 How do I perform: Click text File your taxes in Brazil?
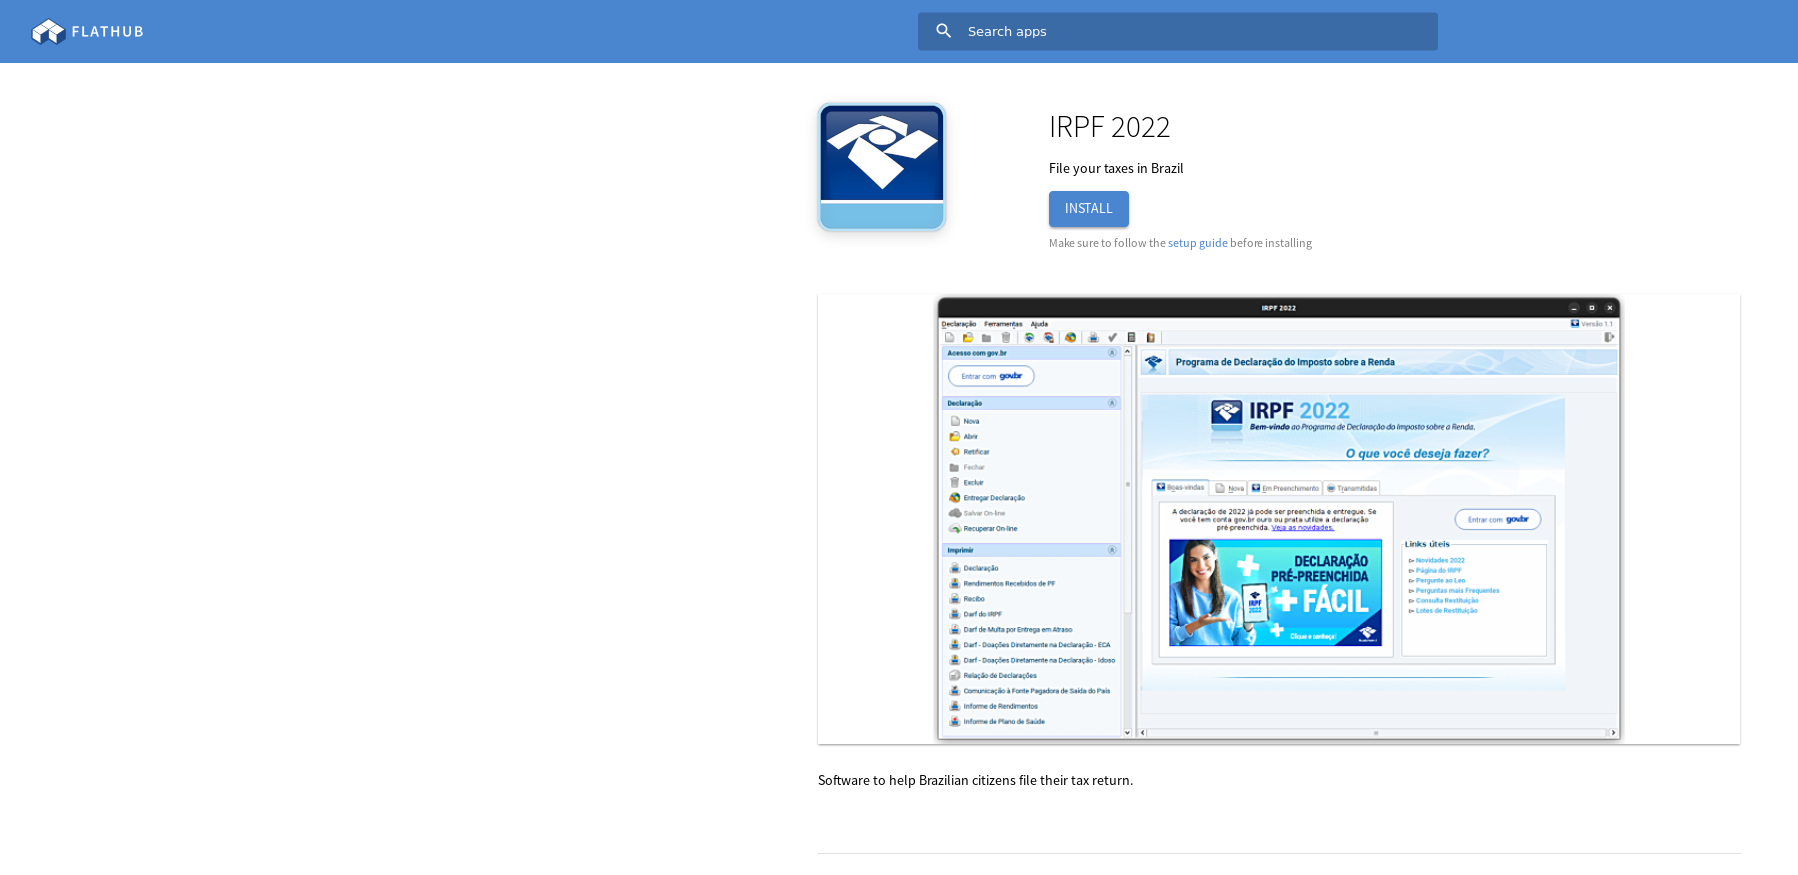pos(1116,168)
